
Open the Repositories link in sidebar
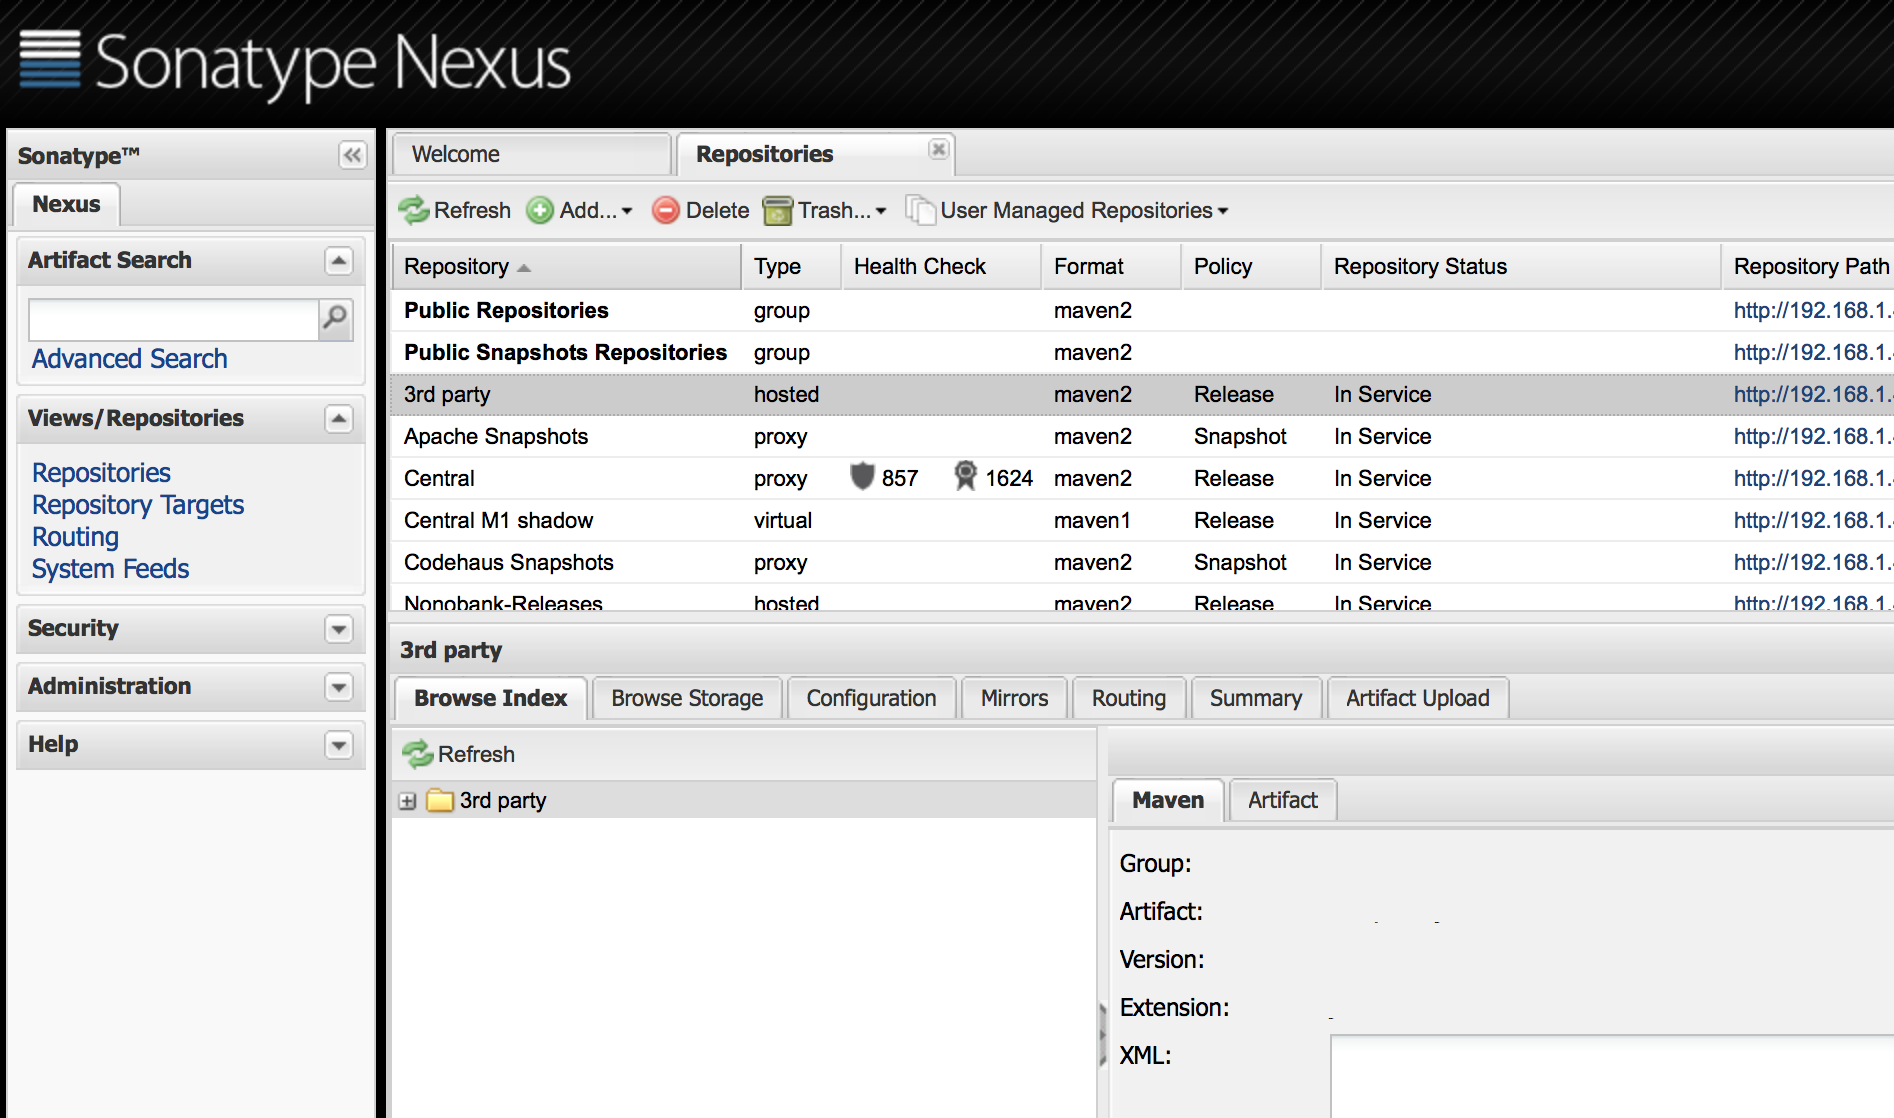click(x=101, y=473)
